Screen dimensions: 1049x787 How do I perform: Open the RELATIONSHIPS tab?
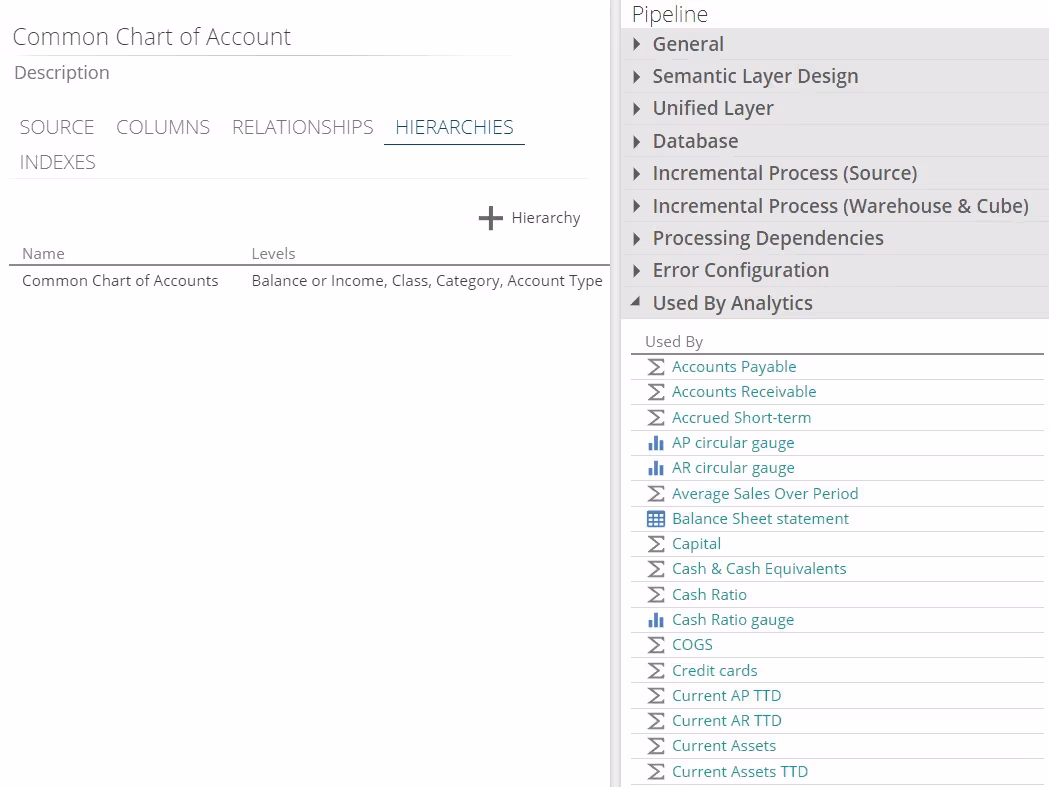[302, 127]
